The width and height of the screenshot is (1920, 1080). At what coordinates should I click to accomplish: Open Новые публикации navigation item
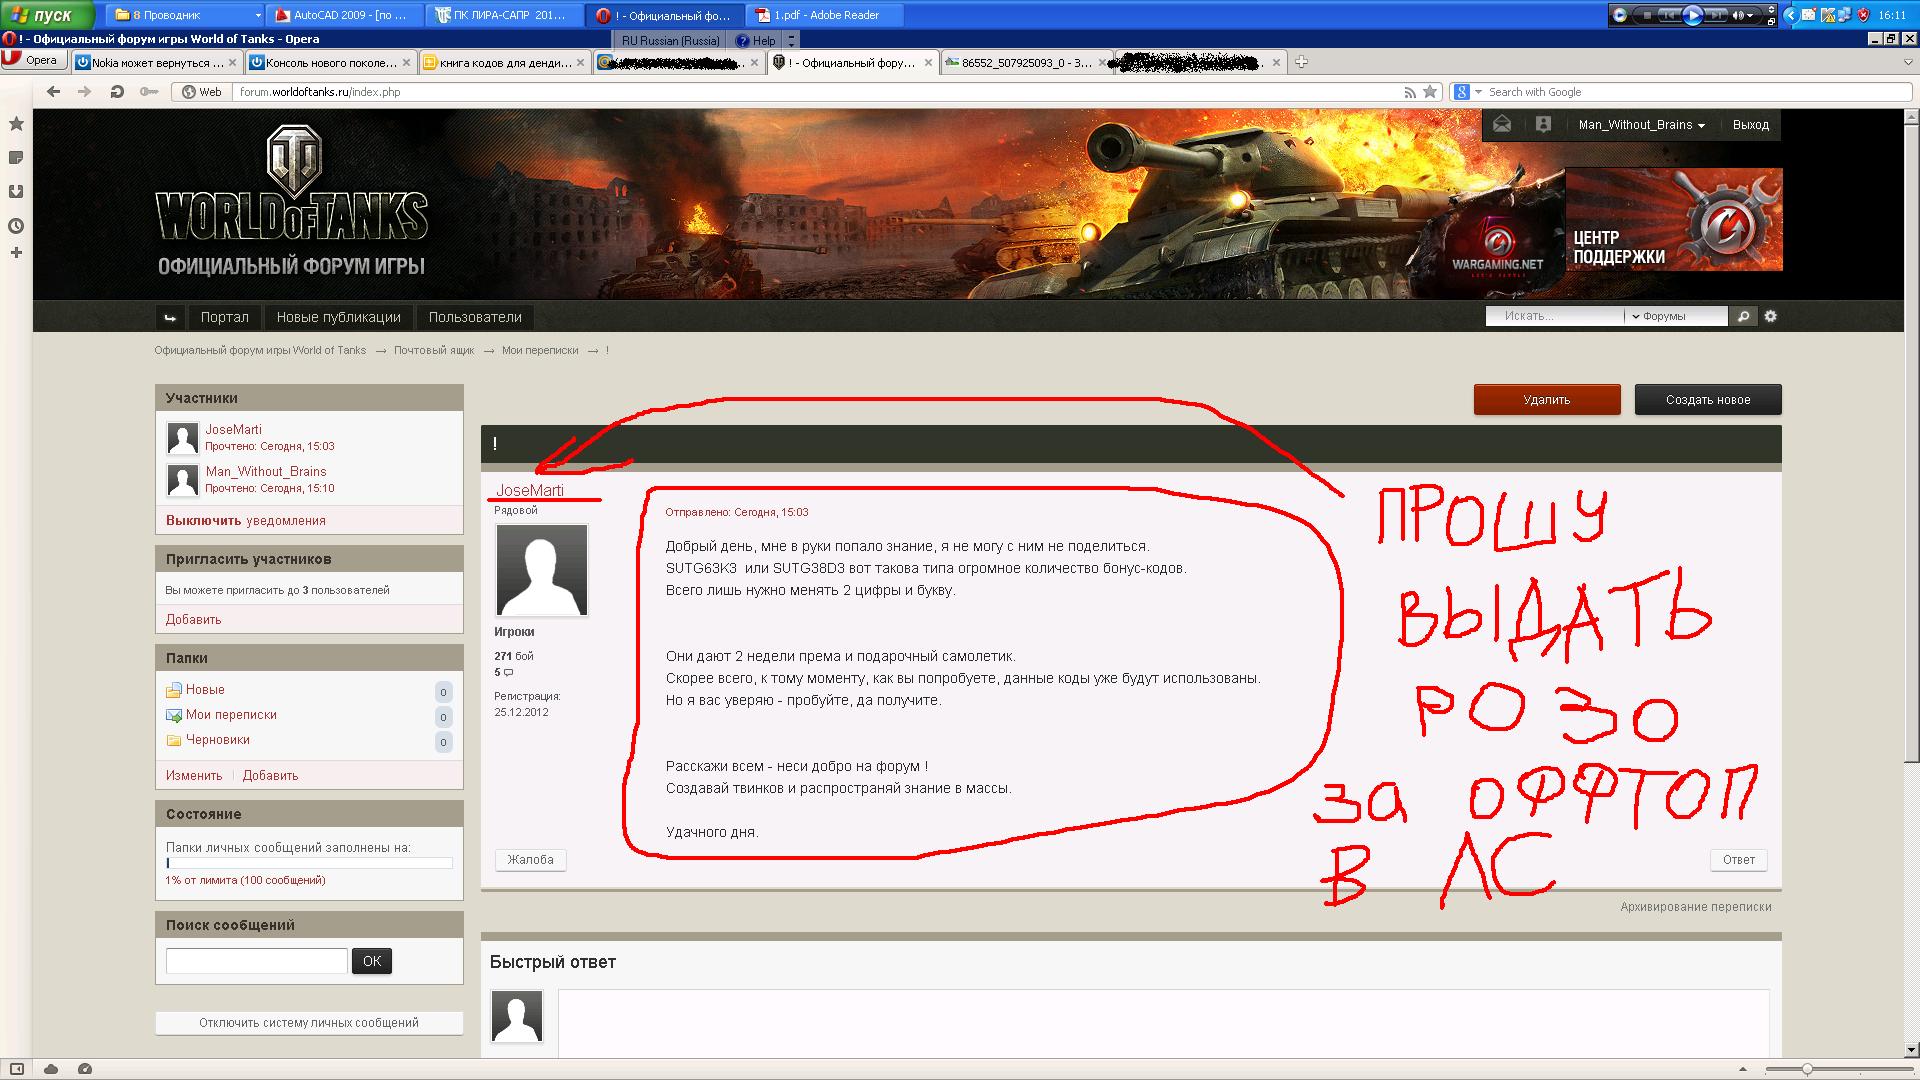click(x=338, y=317)
